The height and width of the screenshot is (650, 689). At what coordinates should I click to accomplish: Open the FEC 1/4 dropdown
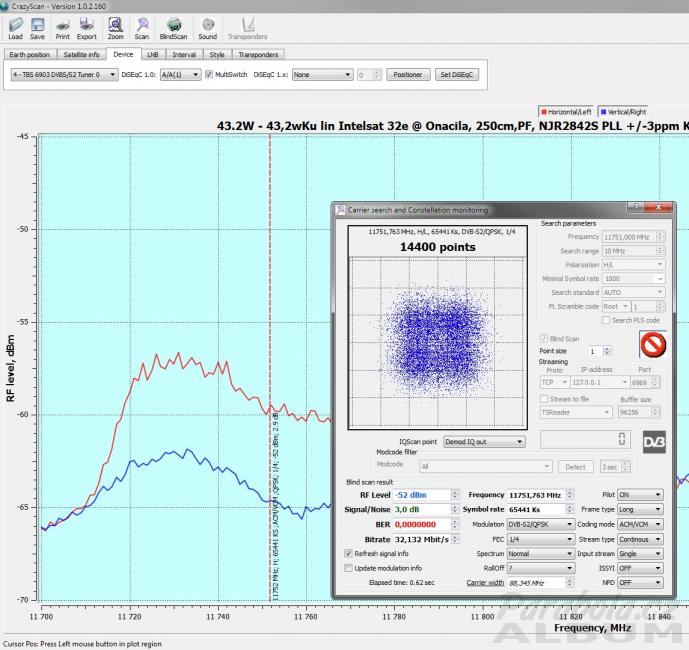(540, 539)
